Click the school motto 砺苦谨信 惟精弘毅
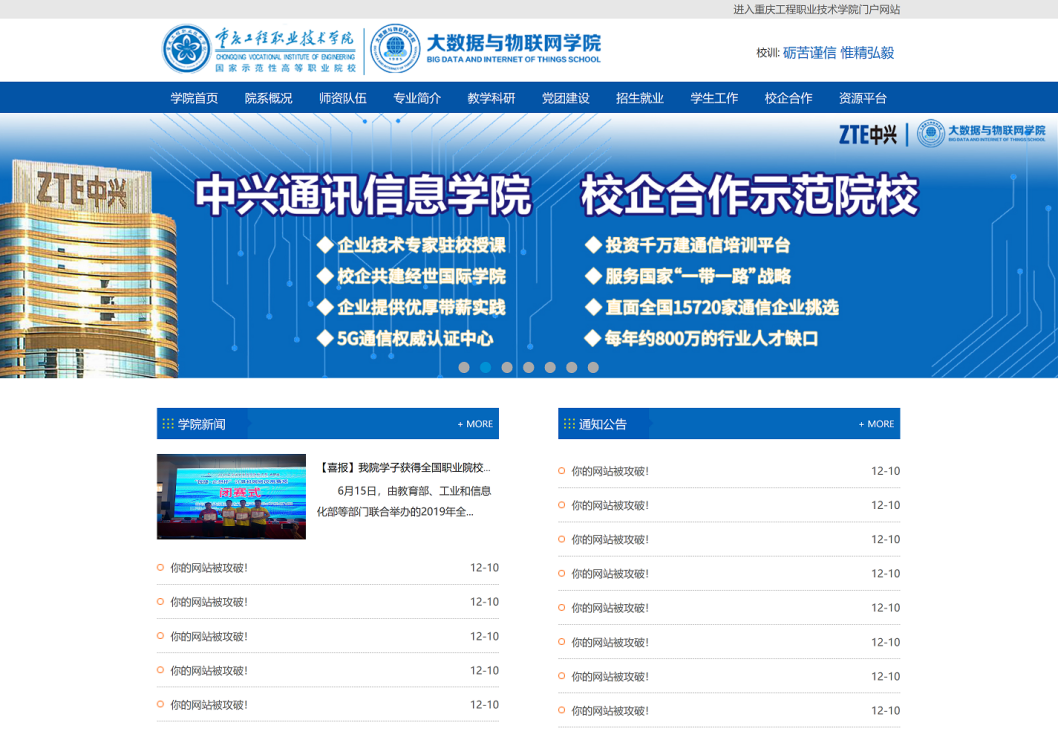Viewport: 1058px width, 743px height. 839,53
